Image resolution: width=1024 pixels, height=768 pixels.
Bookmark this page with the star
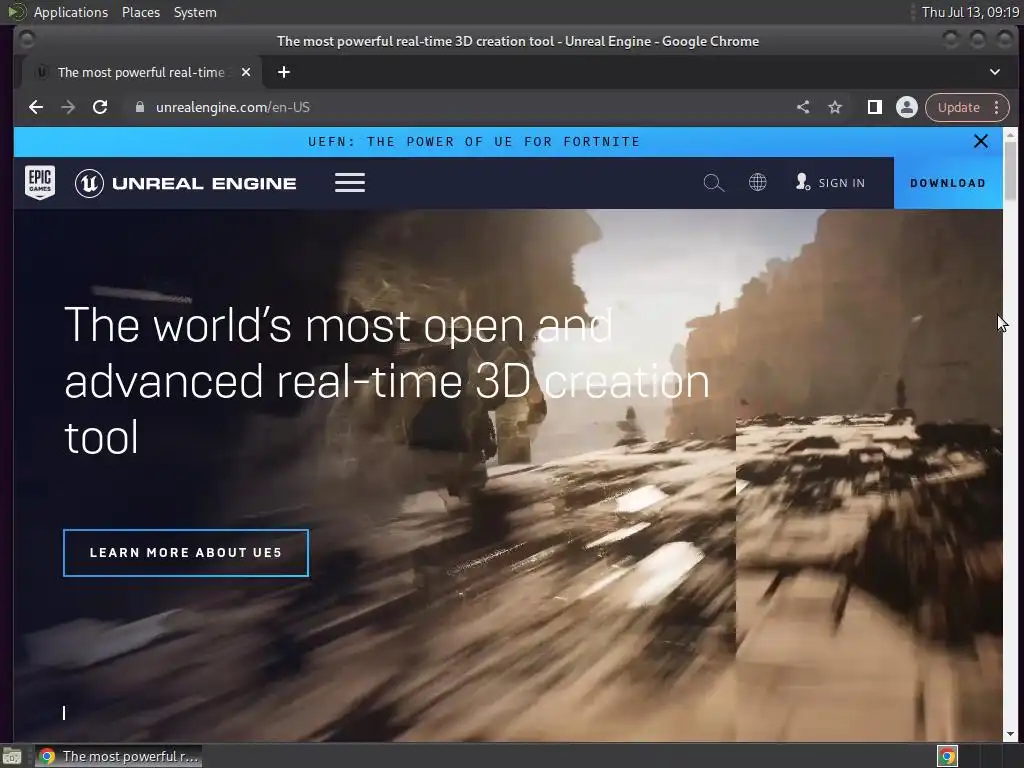835,107
